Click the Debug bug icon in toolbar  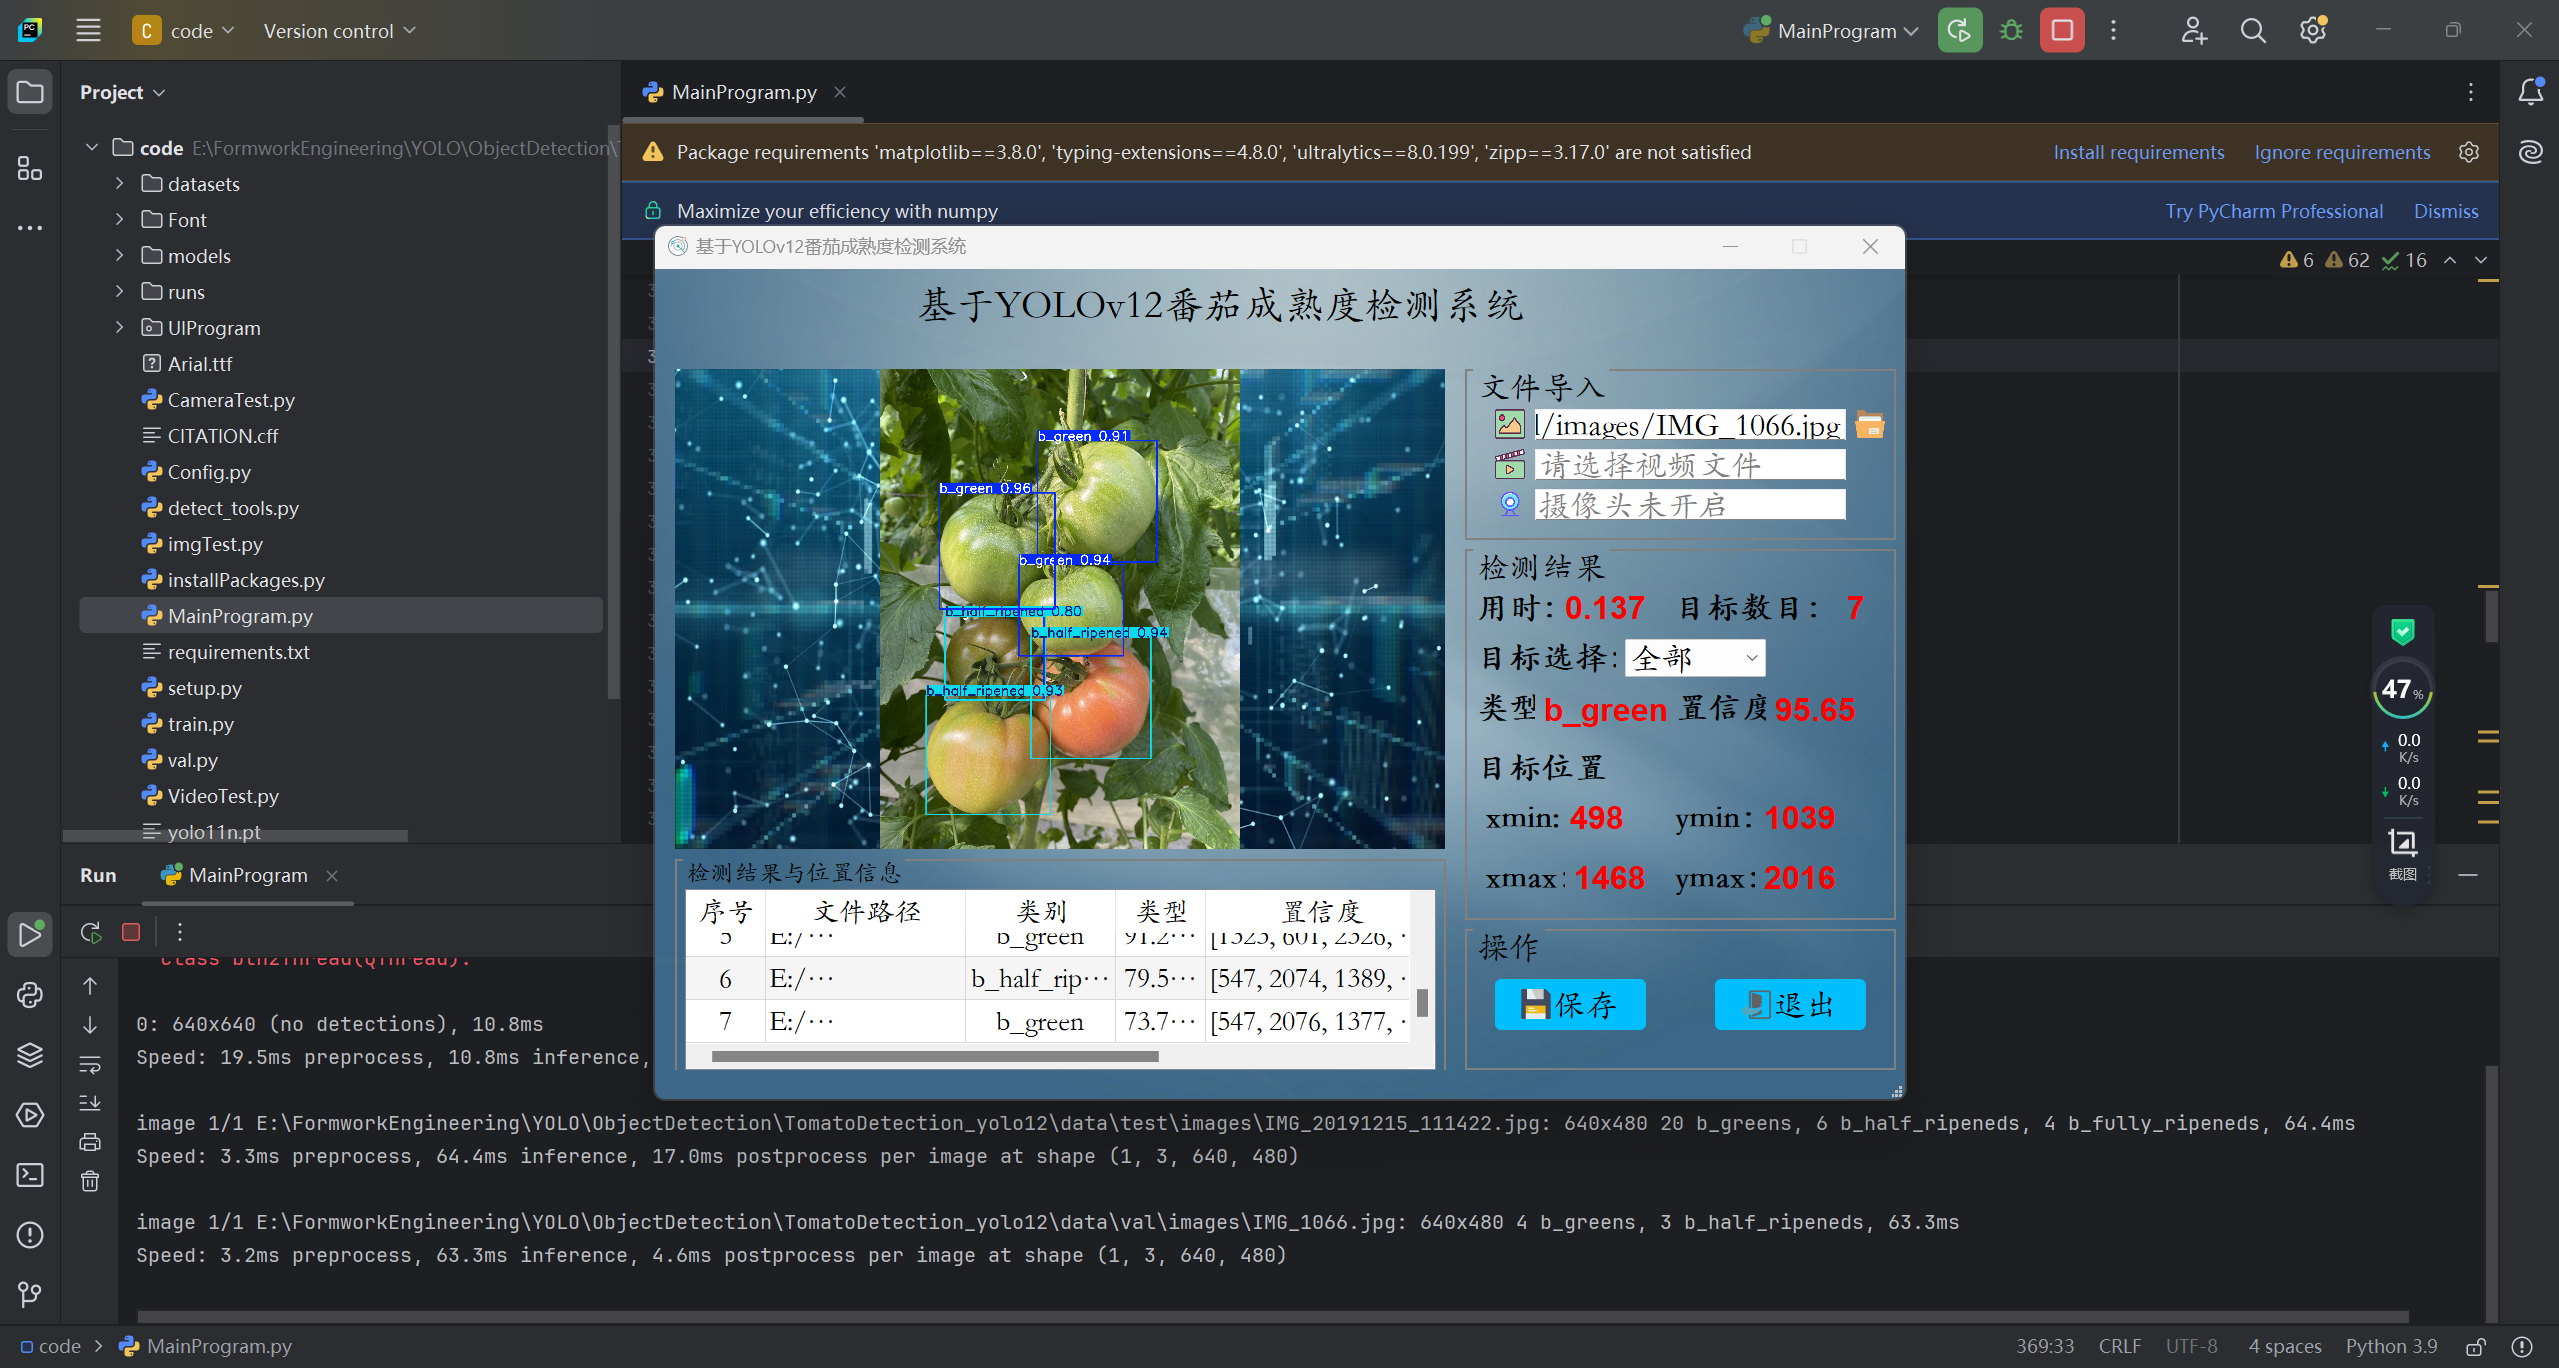[2011, 31]
